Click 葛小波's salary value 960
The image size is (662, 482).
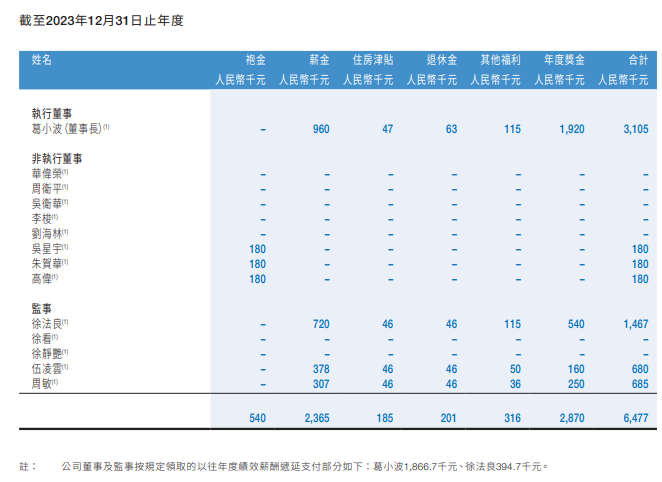(321, 129)
